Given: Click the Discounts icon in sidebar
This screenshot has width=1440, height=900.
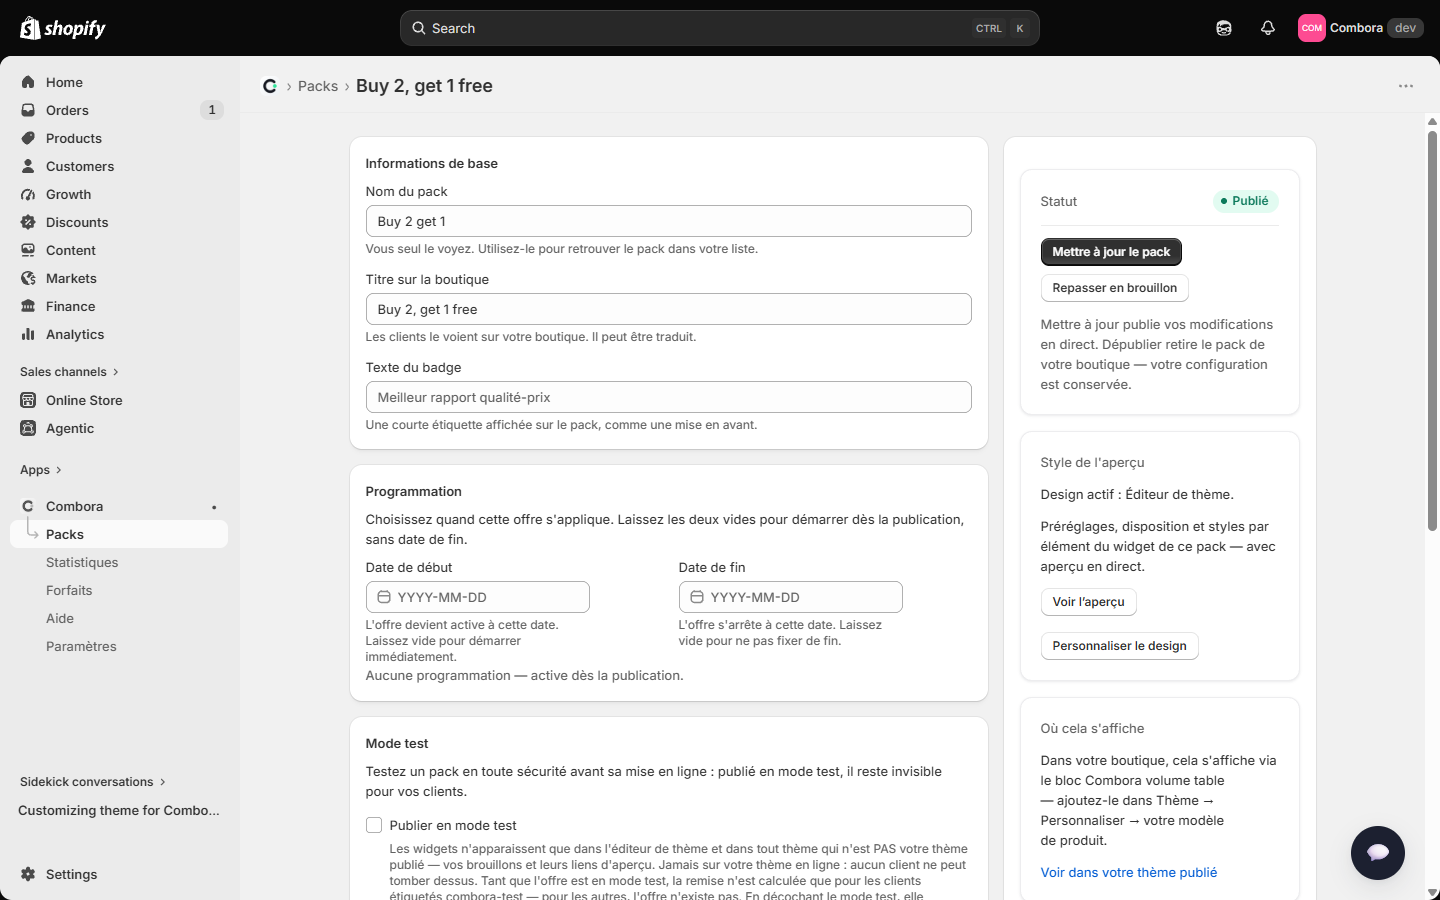Looking at the screenshot, I should coord(28,222).
